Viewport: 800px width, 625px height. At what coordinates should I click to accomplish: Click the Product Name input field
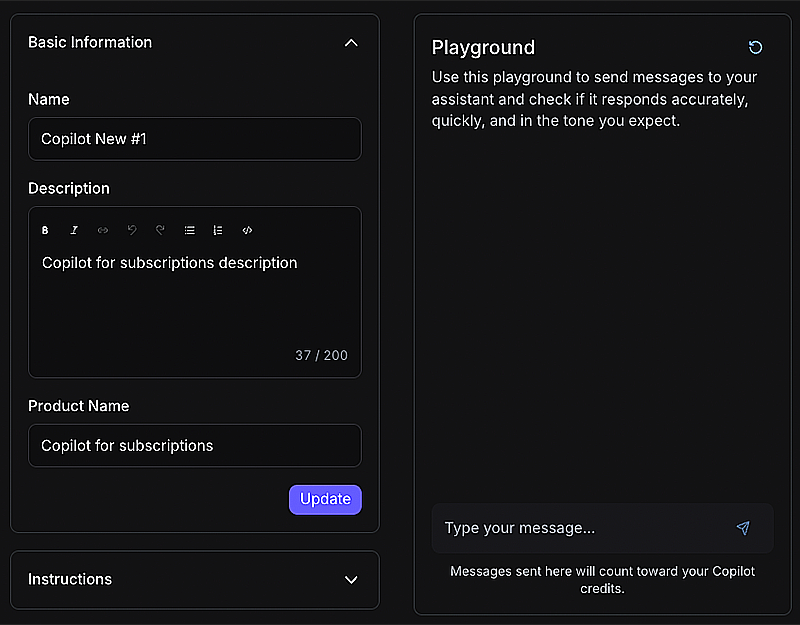coord(195,446)
